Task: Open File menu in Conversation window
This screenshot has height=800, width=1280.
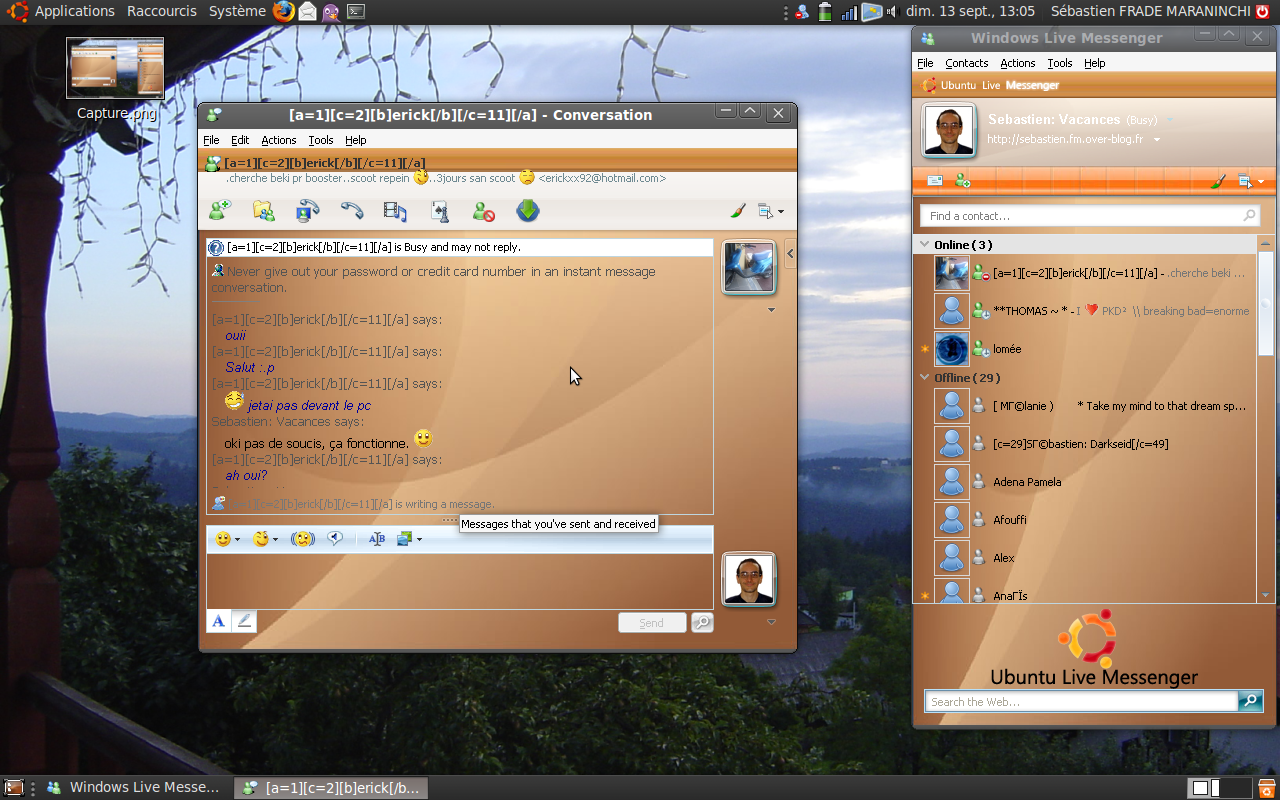Action: pos(211,140)
